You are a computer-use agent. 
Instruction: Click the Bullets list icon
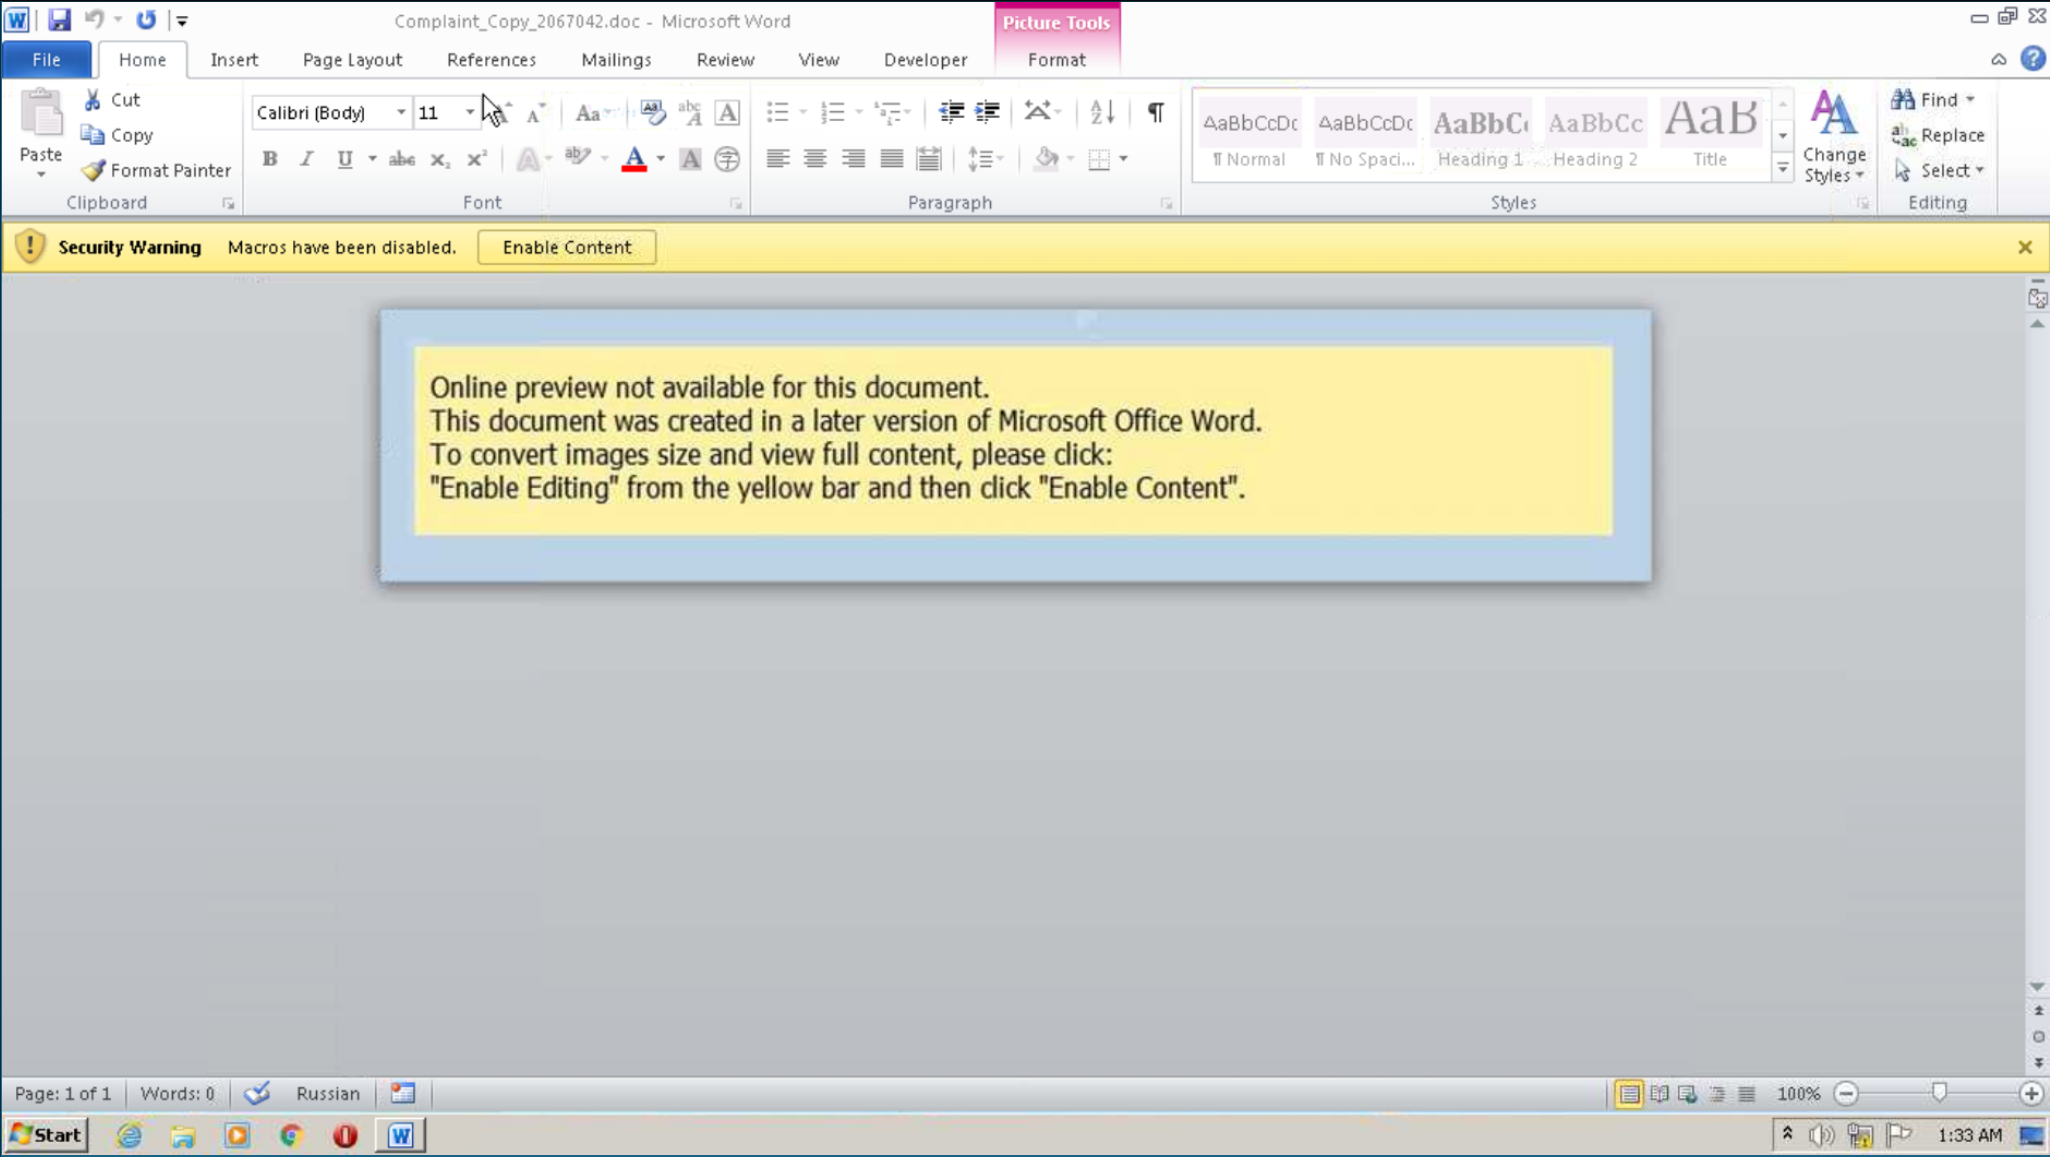pyautogui.click(x=778, y=112)
